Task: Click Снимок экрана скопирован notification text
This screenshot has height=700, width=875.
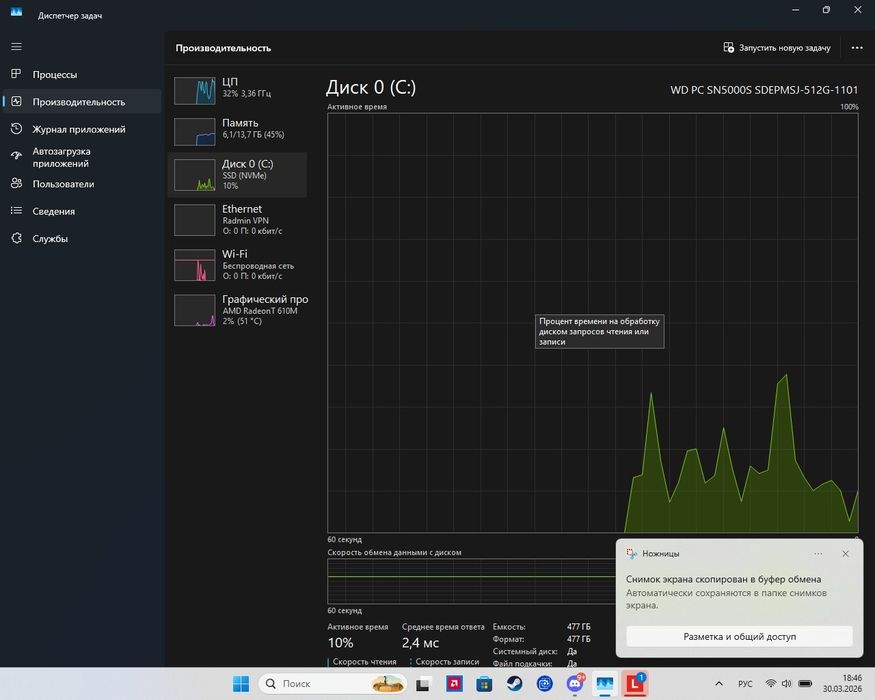Action: click(723, 579)
